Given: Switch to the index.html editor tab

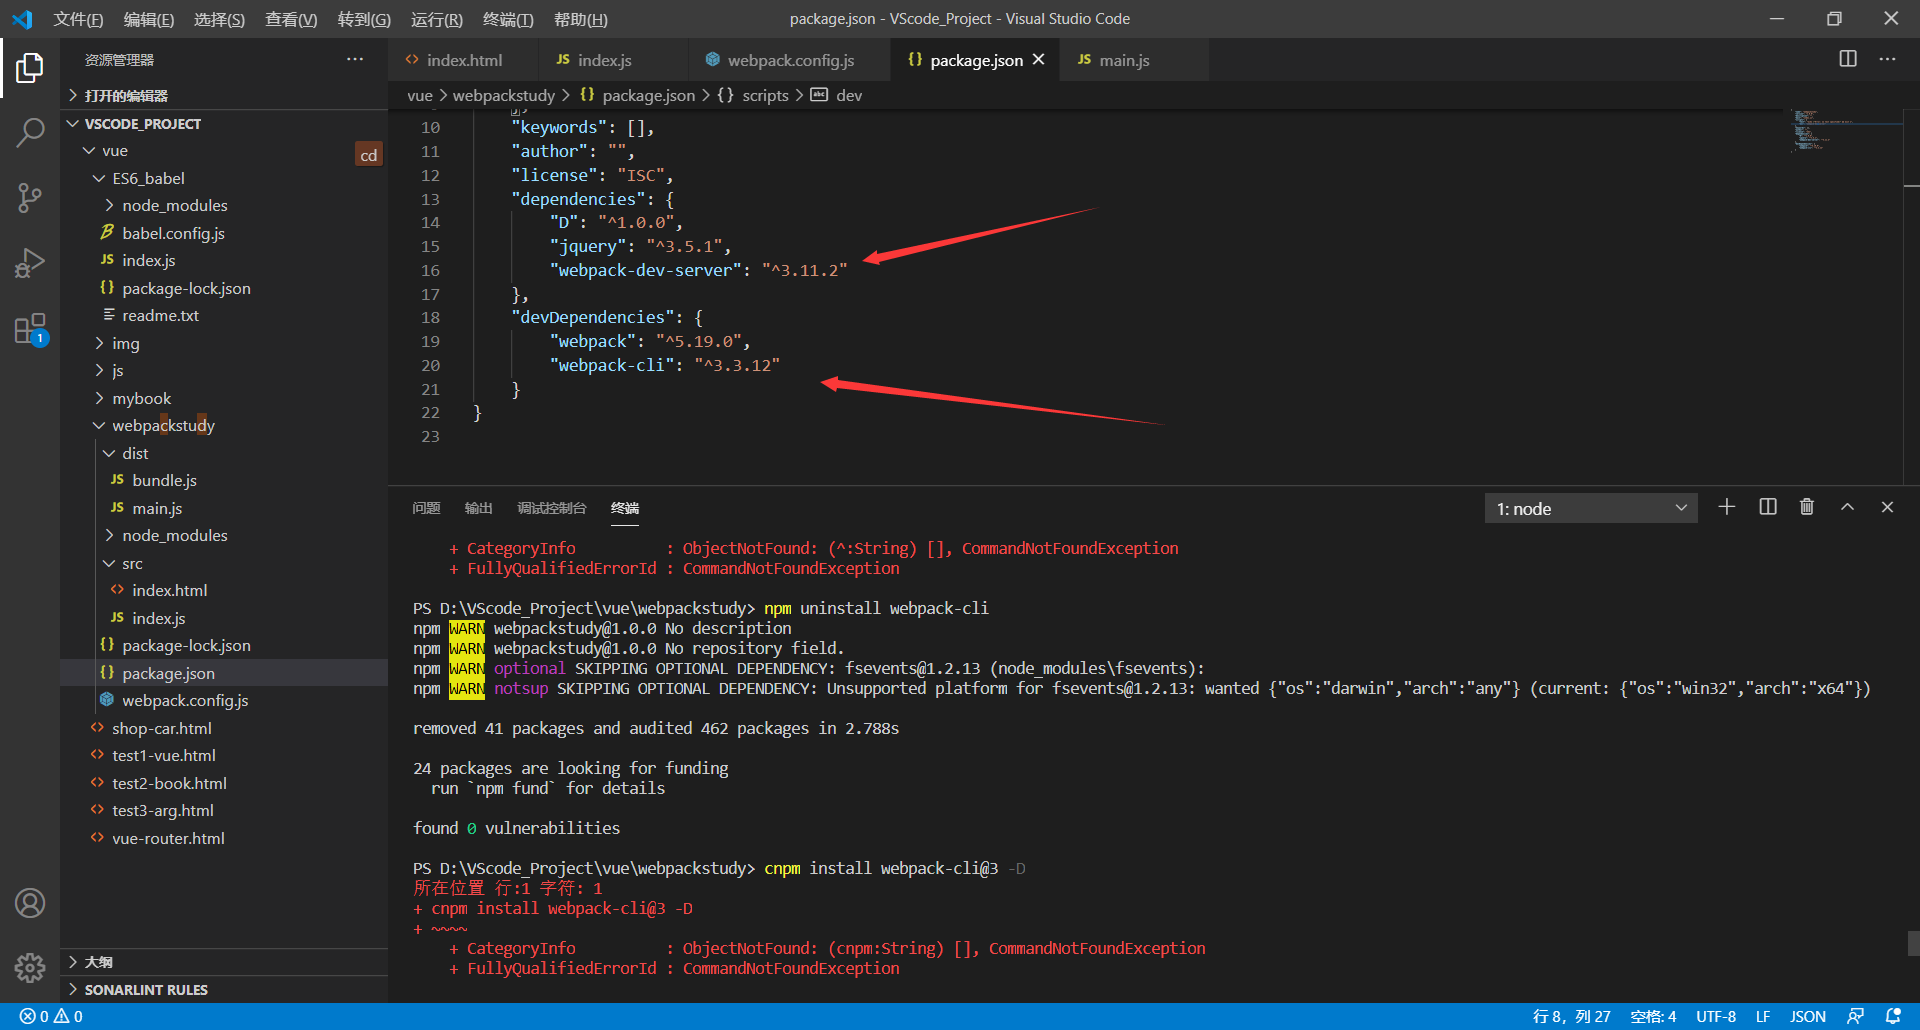Looking at the screenshot, I should coord(463,60).
